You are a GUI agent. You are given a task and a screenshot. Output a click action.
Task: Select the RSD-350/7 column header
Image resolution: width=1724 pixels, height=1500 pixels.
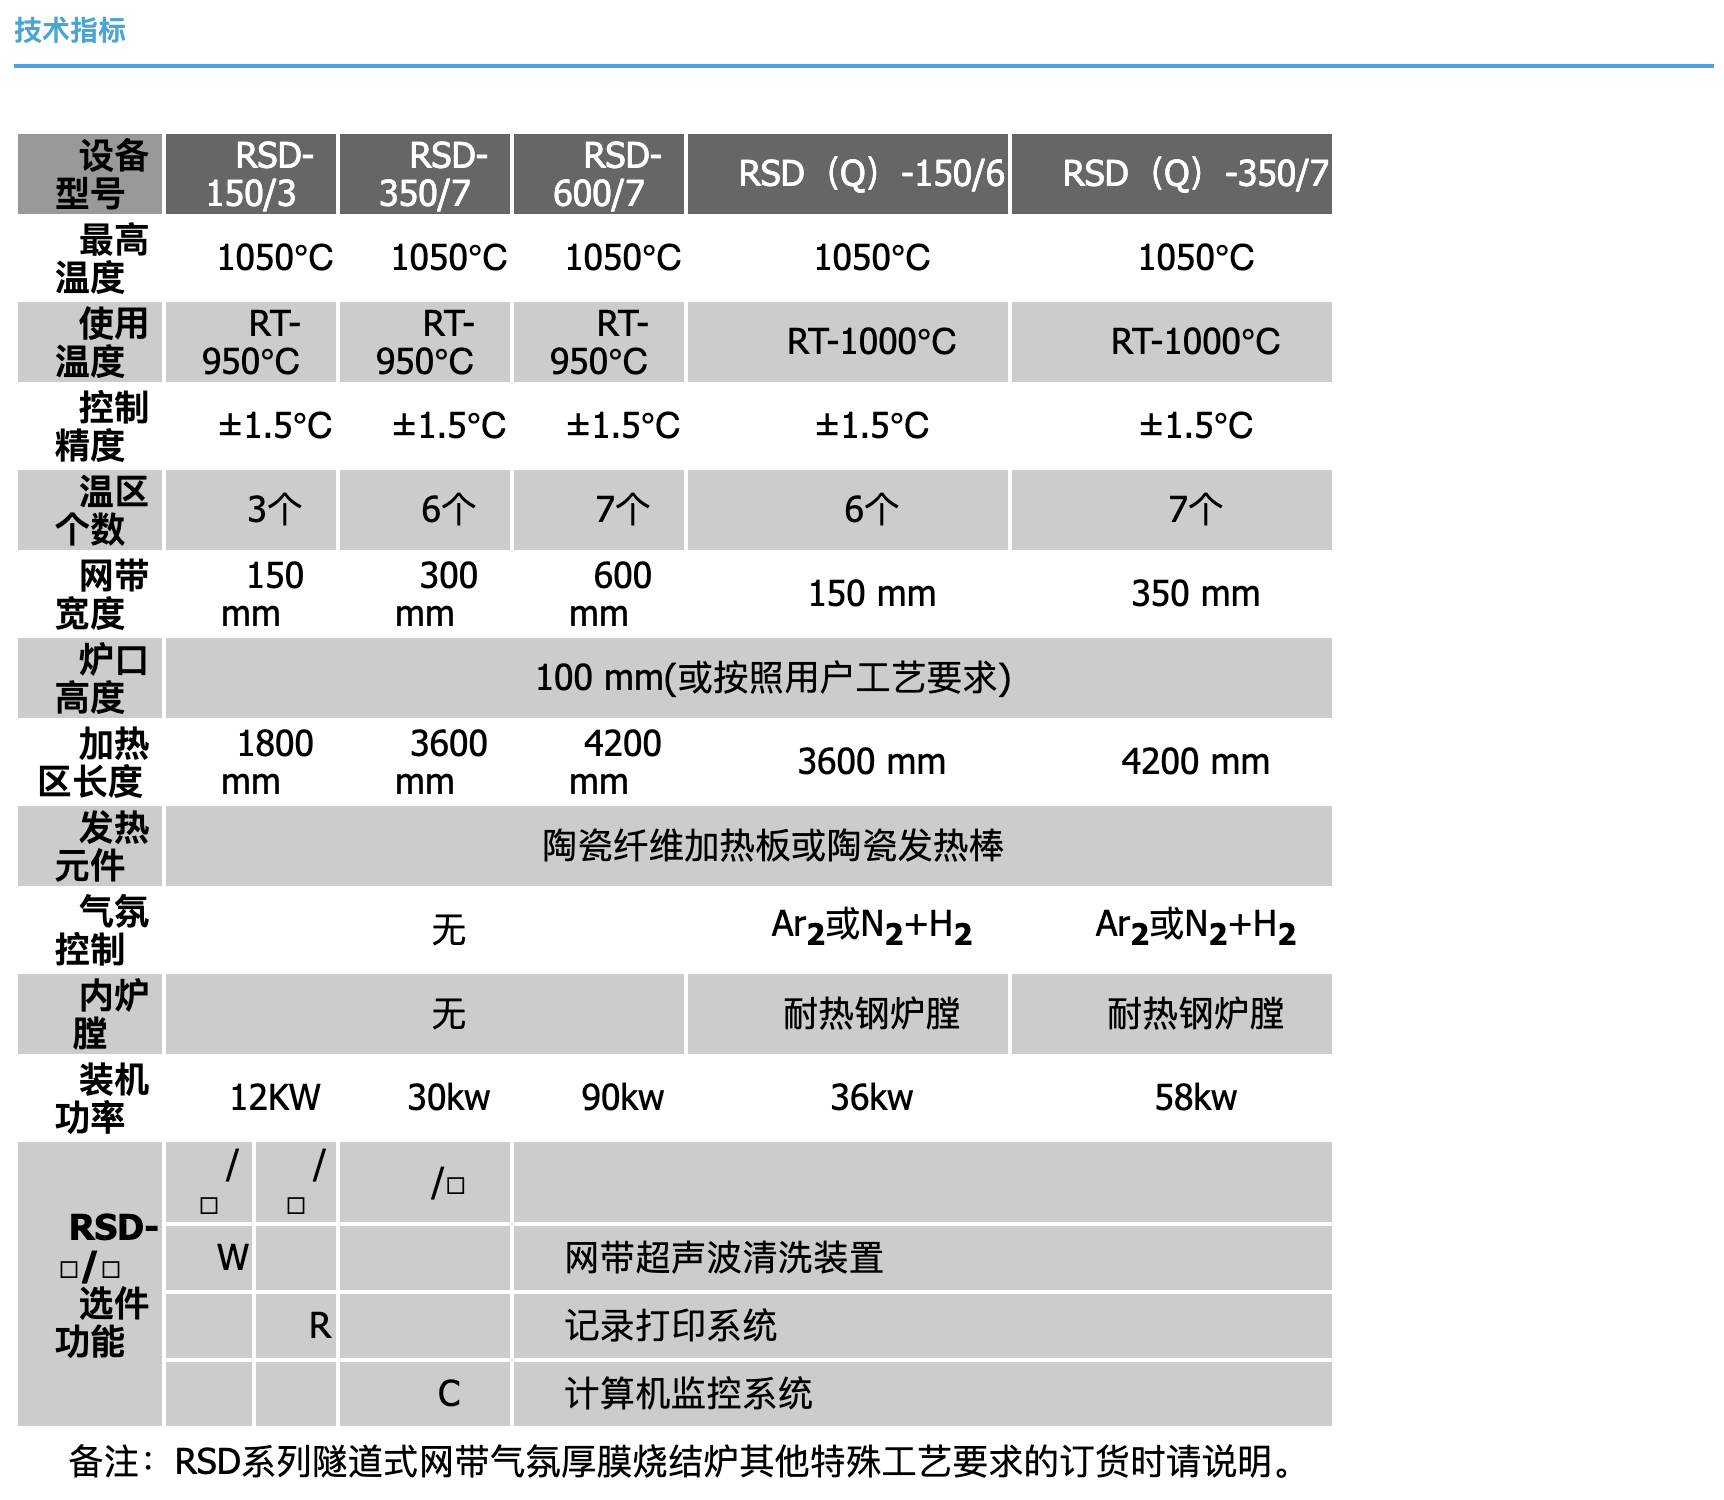425,174
